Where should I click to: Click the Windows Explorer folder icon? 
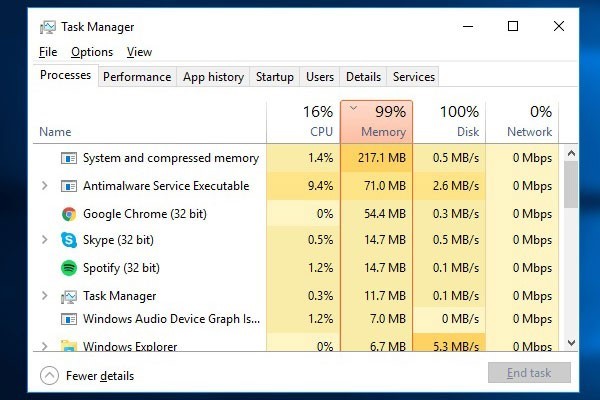click(69, 346)
